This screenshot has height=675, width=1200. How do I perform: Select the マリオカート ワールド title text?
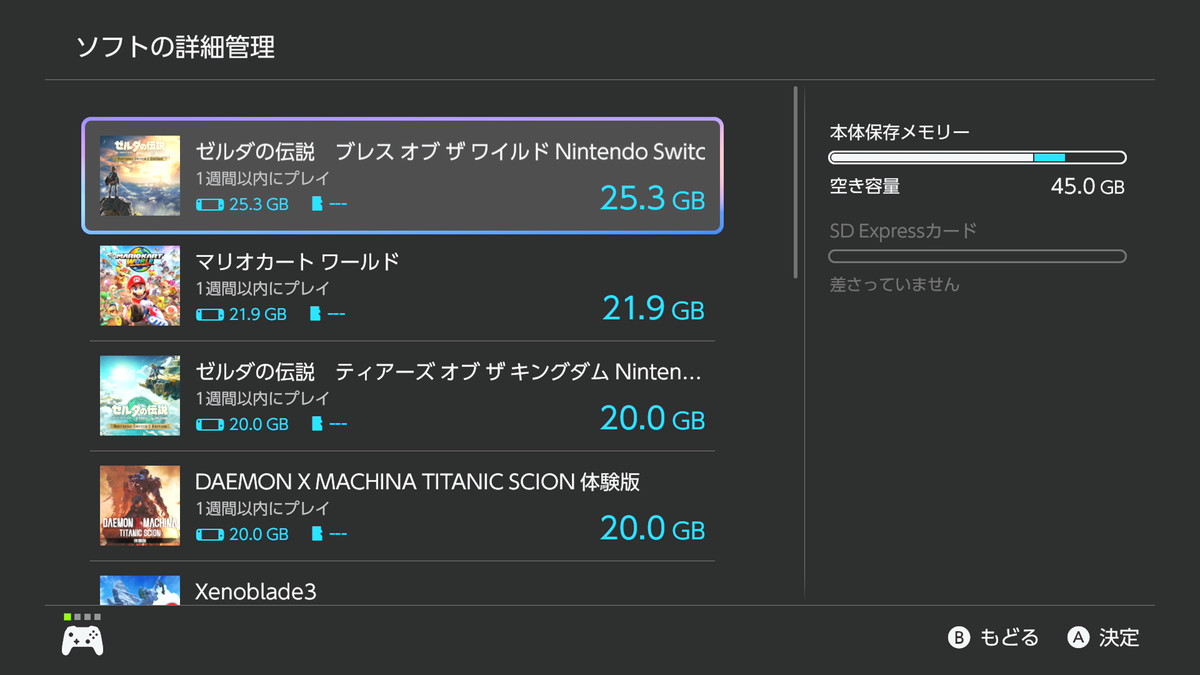tap(297, 262)
